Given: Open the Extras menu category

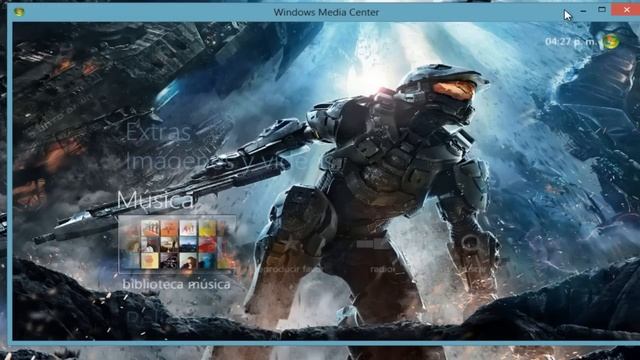Looking at the screenshot, I should 159,132.
